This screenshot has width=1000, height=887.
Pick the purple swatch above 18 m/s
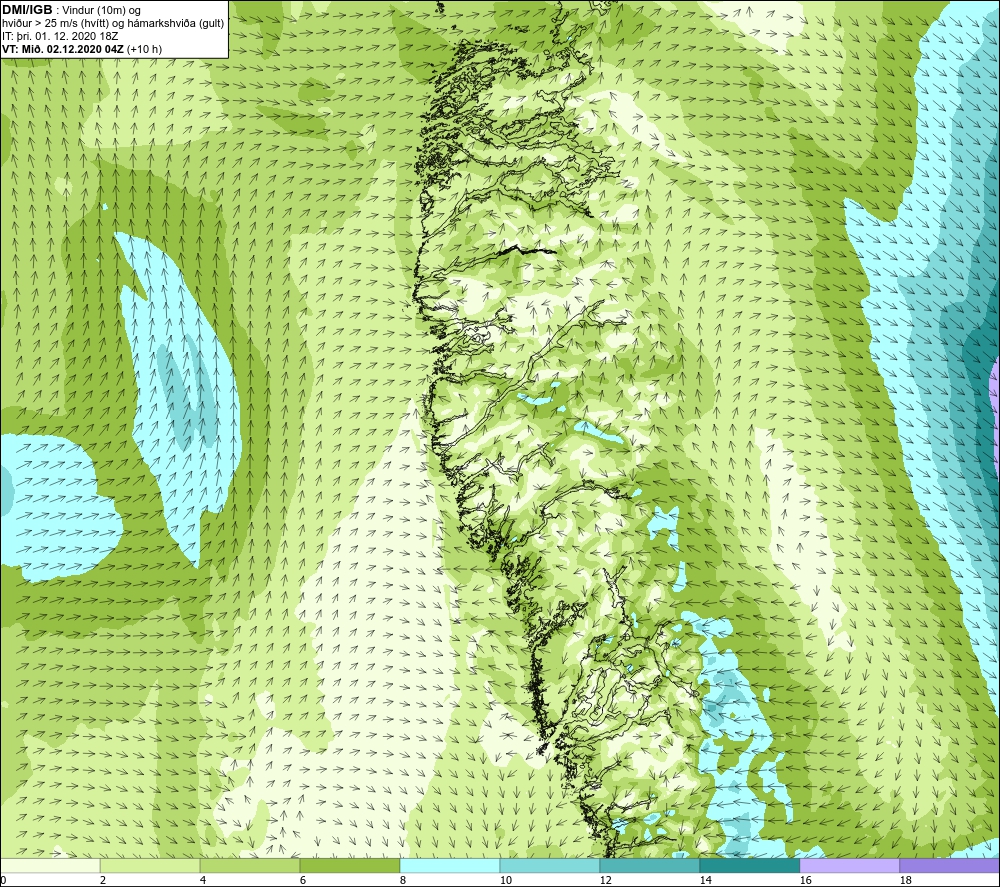click(x=950, y=865)
